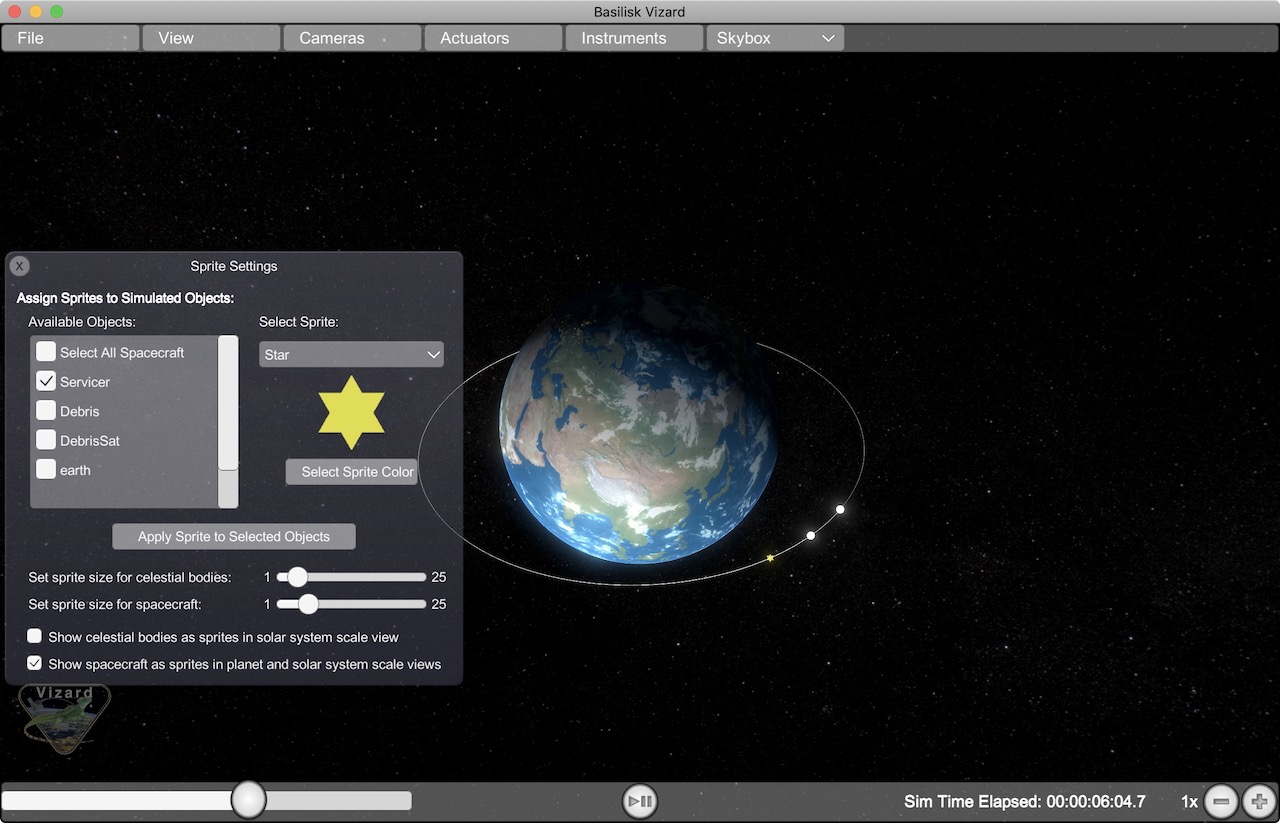The height and width of the screenshot is (823, 1280).
Task: Open the Select Sprite Star dropdown
Action: click(350, 354)
